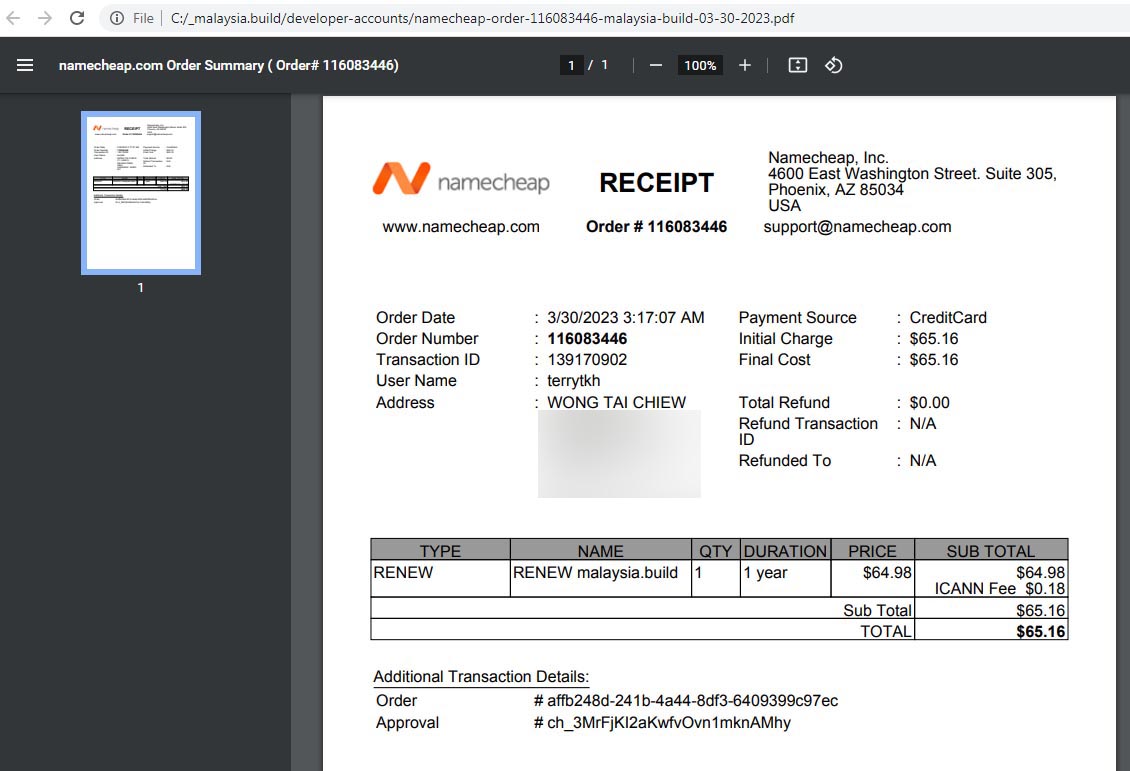The width and height of the screenshot is (1130, 771).
Task: Click the browser back arrow
Action: tap(13, 18)
